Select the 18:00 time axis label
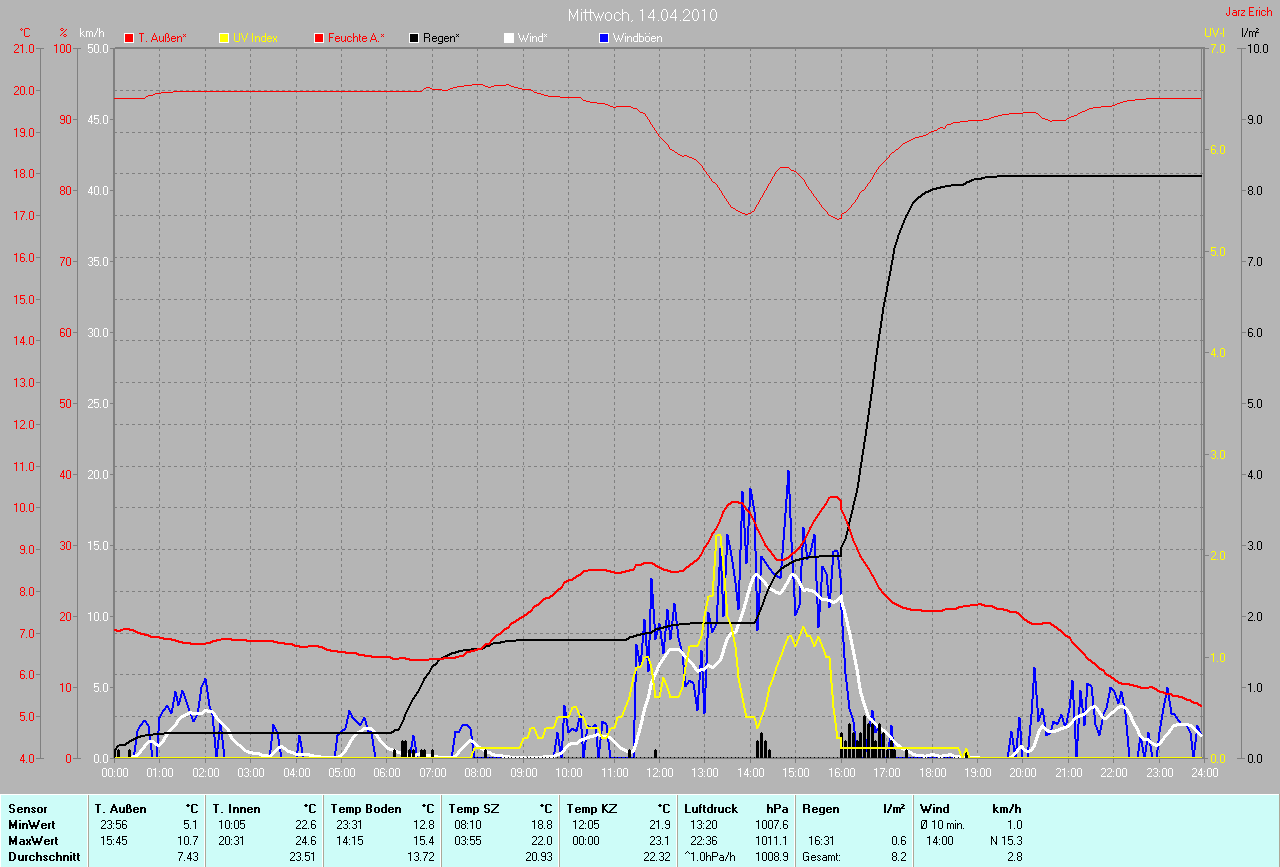This screenshot has height=867, width=1280. [x=932, y=773]
